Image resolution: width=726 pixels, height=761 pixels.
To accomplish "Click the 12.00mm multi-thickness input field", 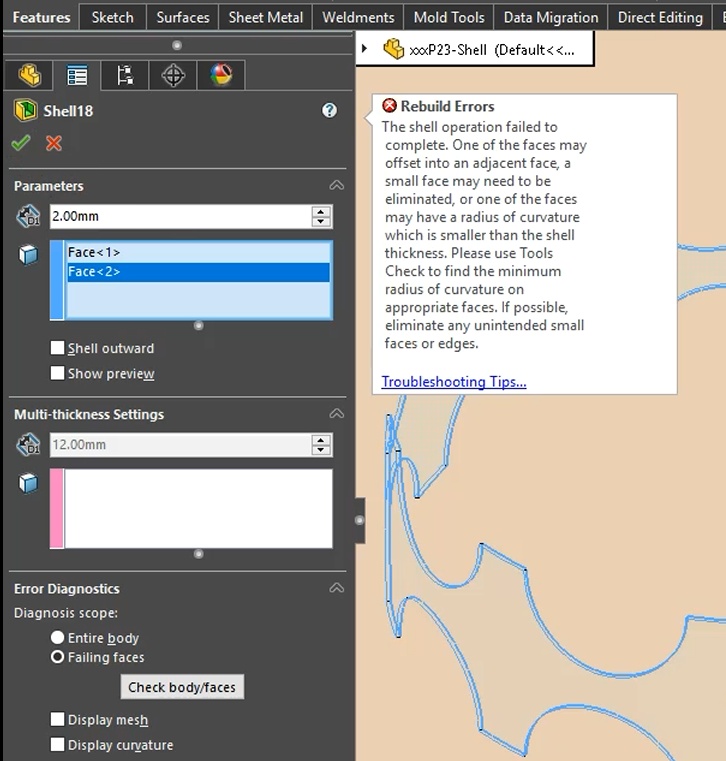I will tap(181, 445).
